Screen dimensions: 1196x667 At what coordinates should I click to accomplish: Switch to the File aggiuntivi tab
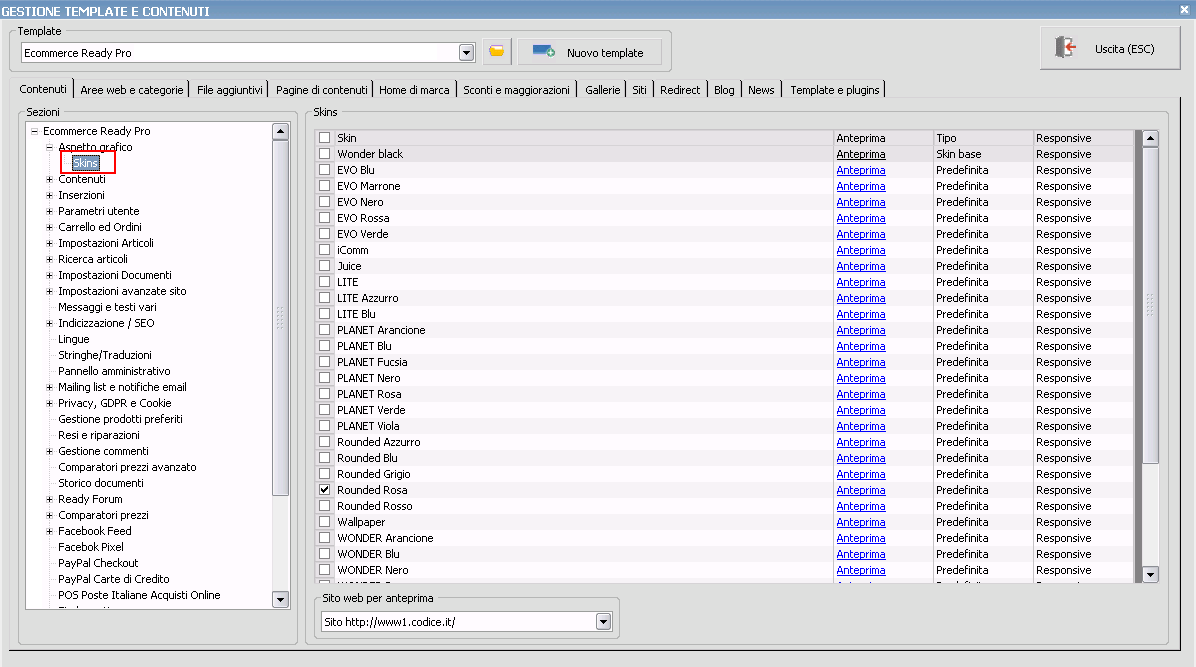pos(230,90)
